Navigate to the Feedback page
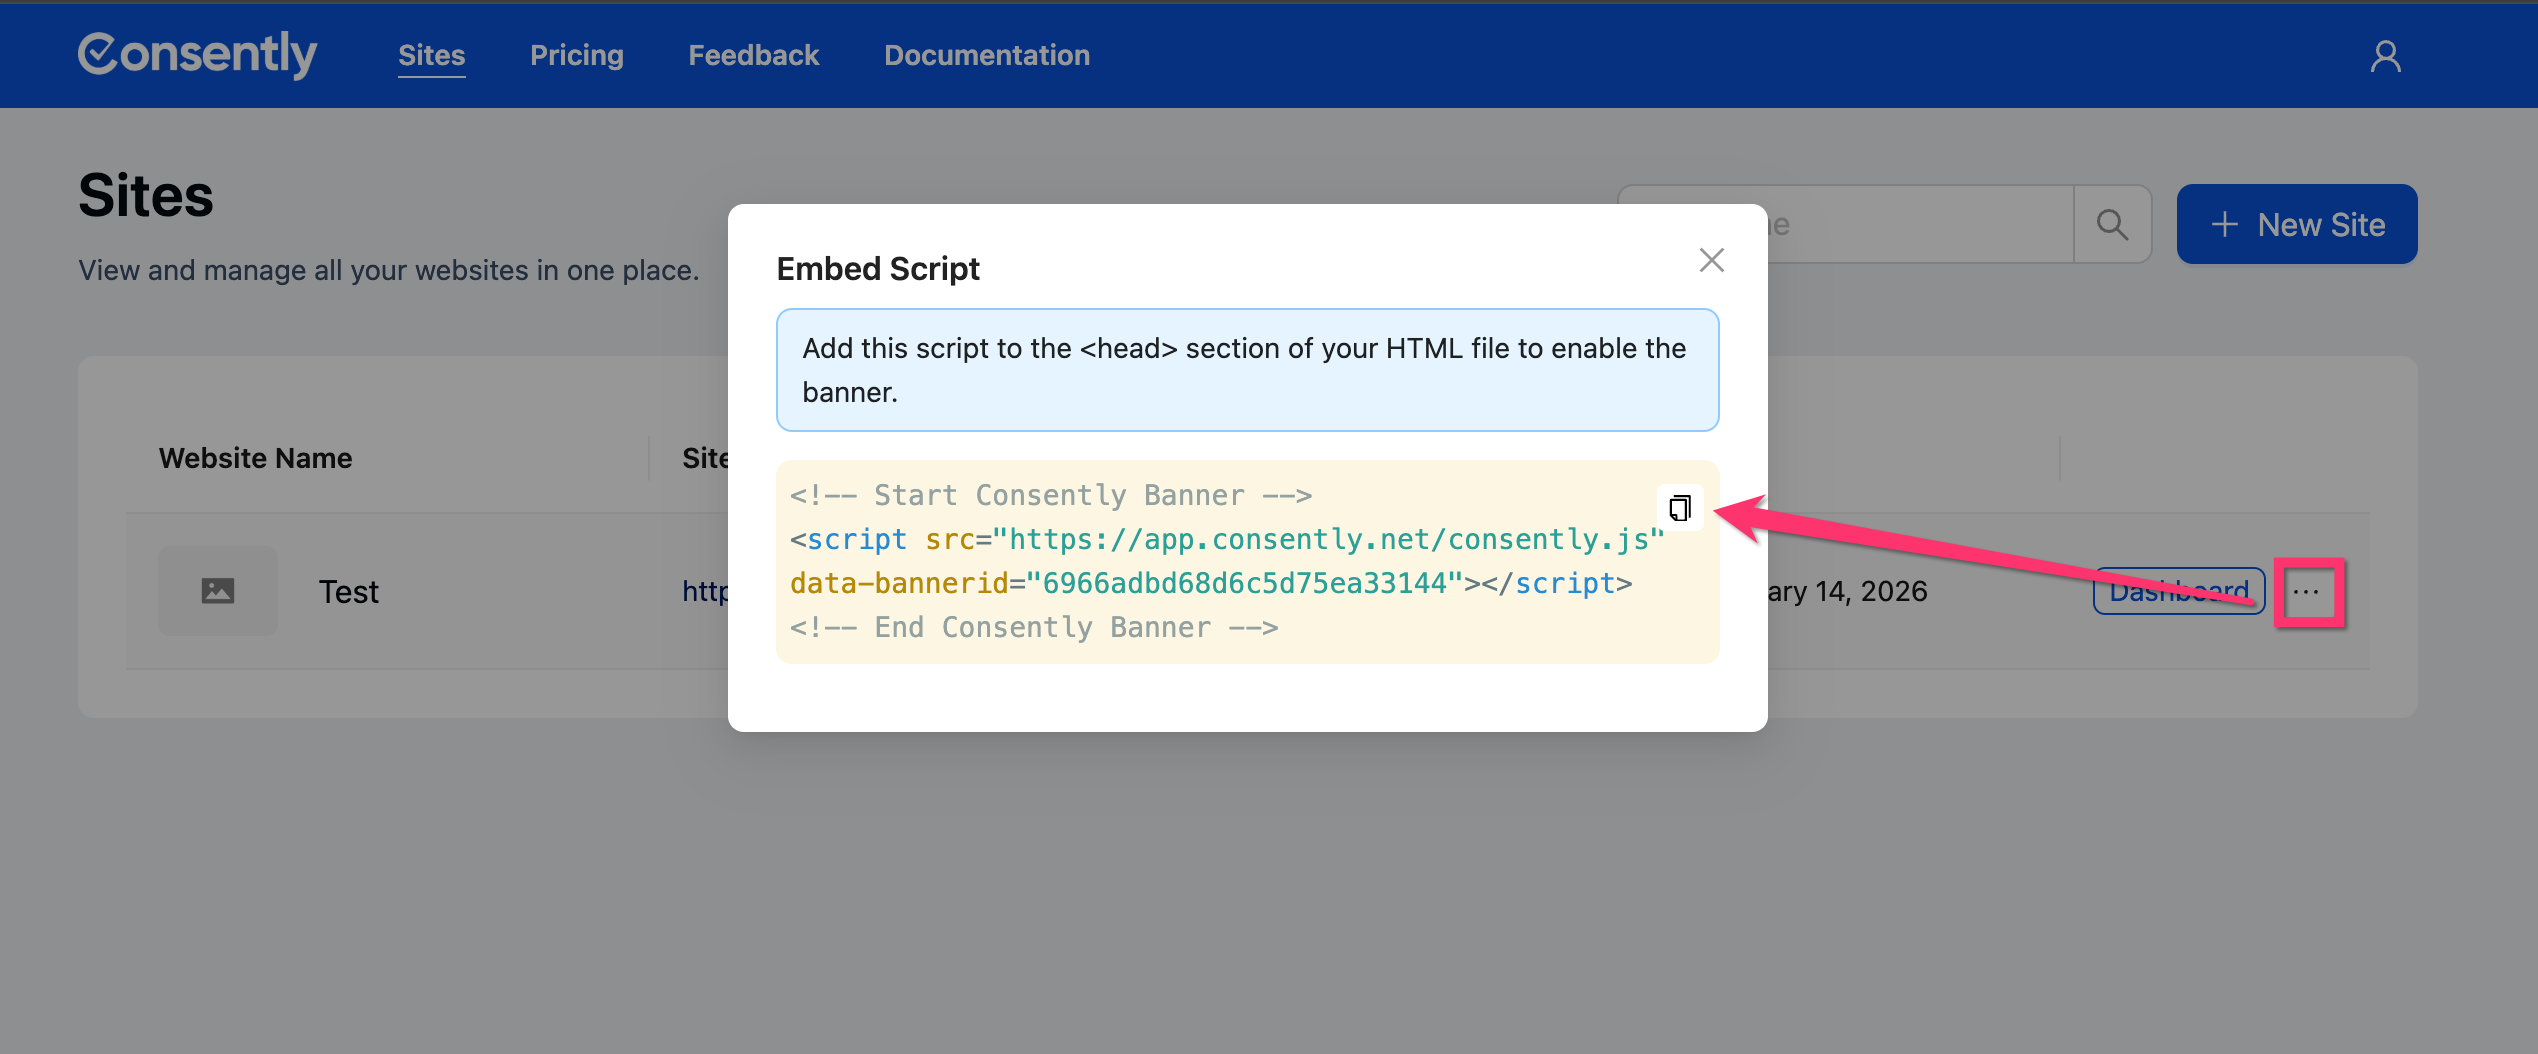 [753, 56]
